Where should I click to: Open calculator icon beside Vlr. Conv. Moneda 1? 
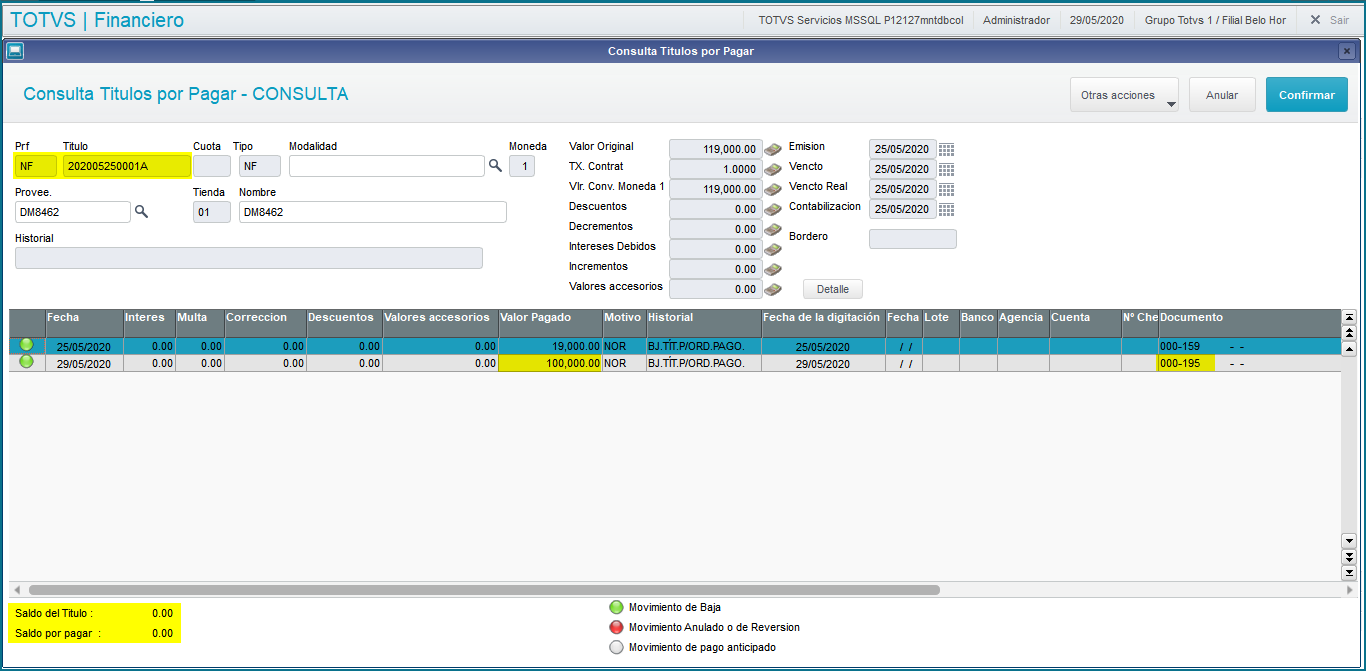click(773, 189)
